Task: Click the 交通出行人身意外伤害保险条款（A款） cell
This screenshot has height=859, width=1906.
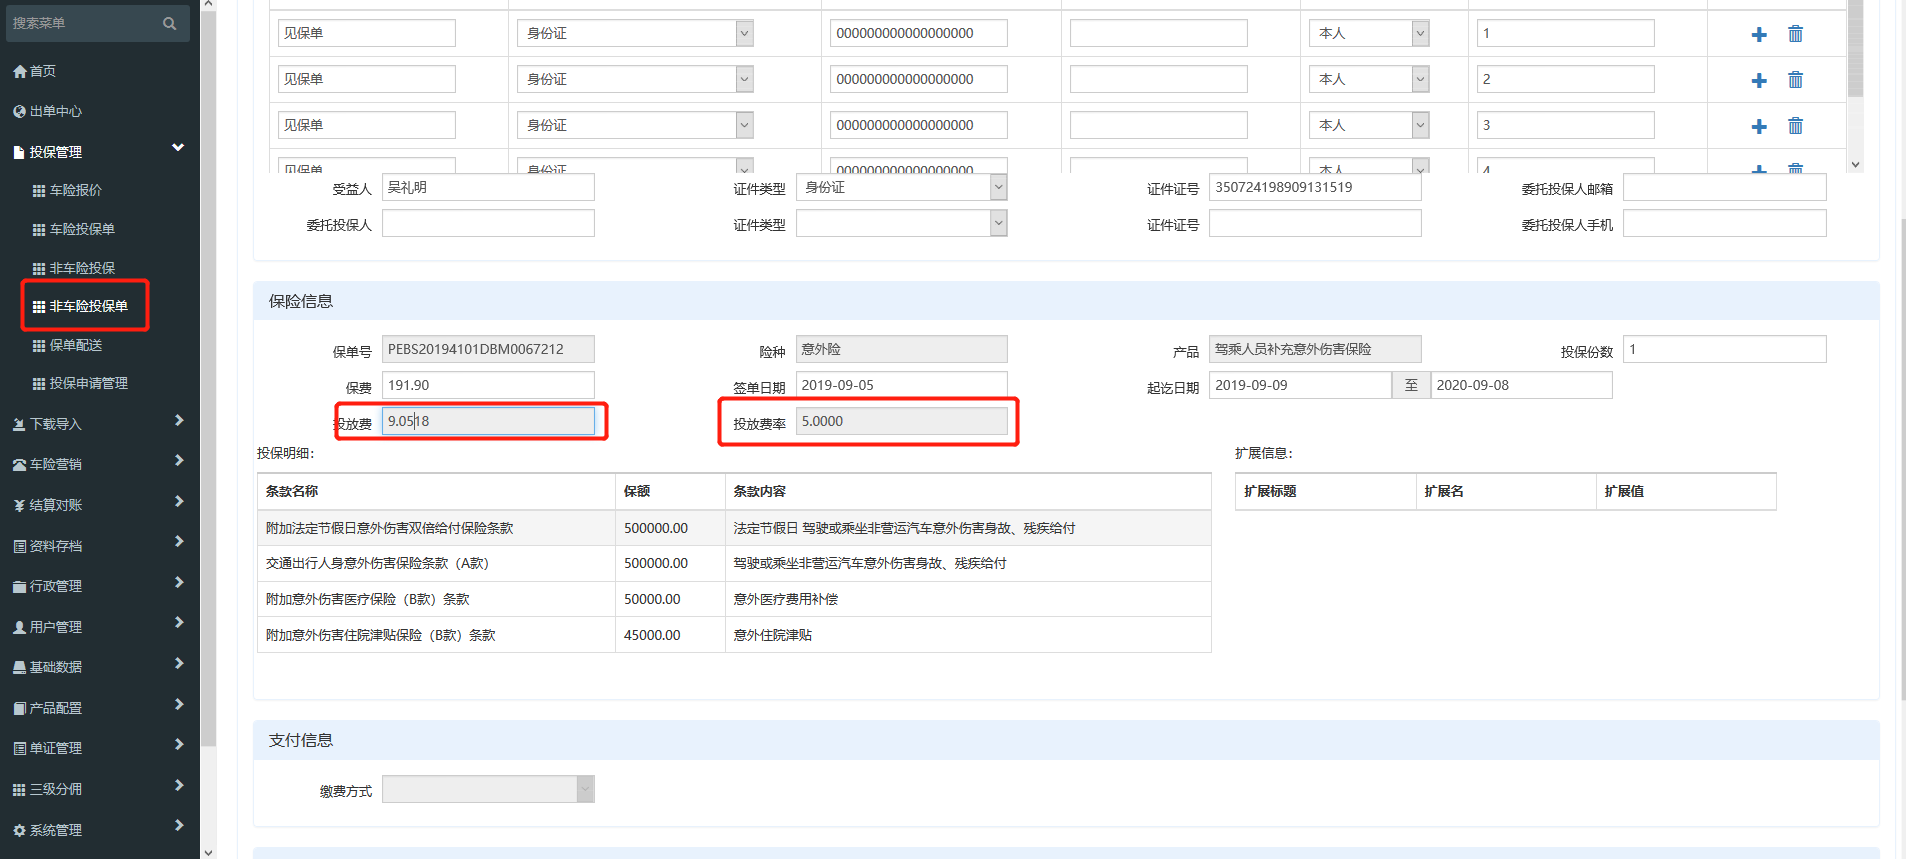Action: [436, 563]
